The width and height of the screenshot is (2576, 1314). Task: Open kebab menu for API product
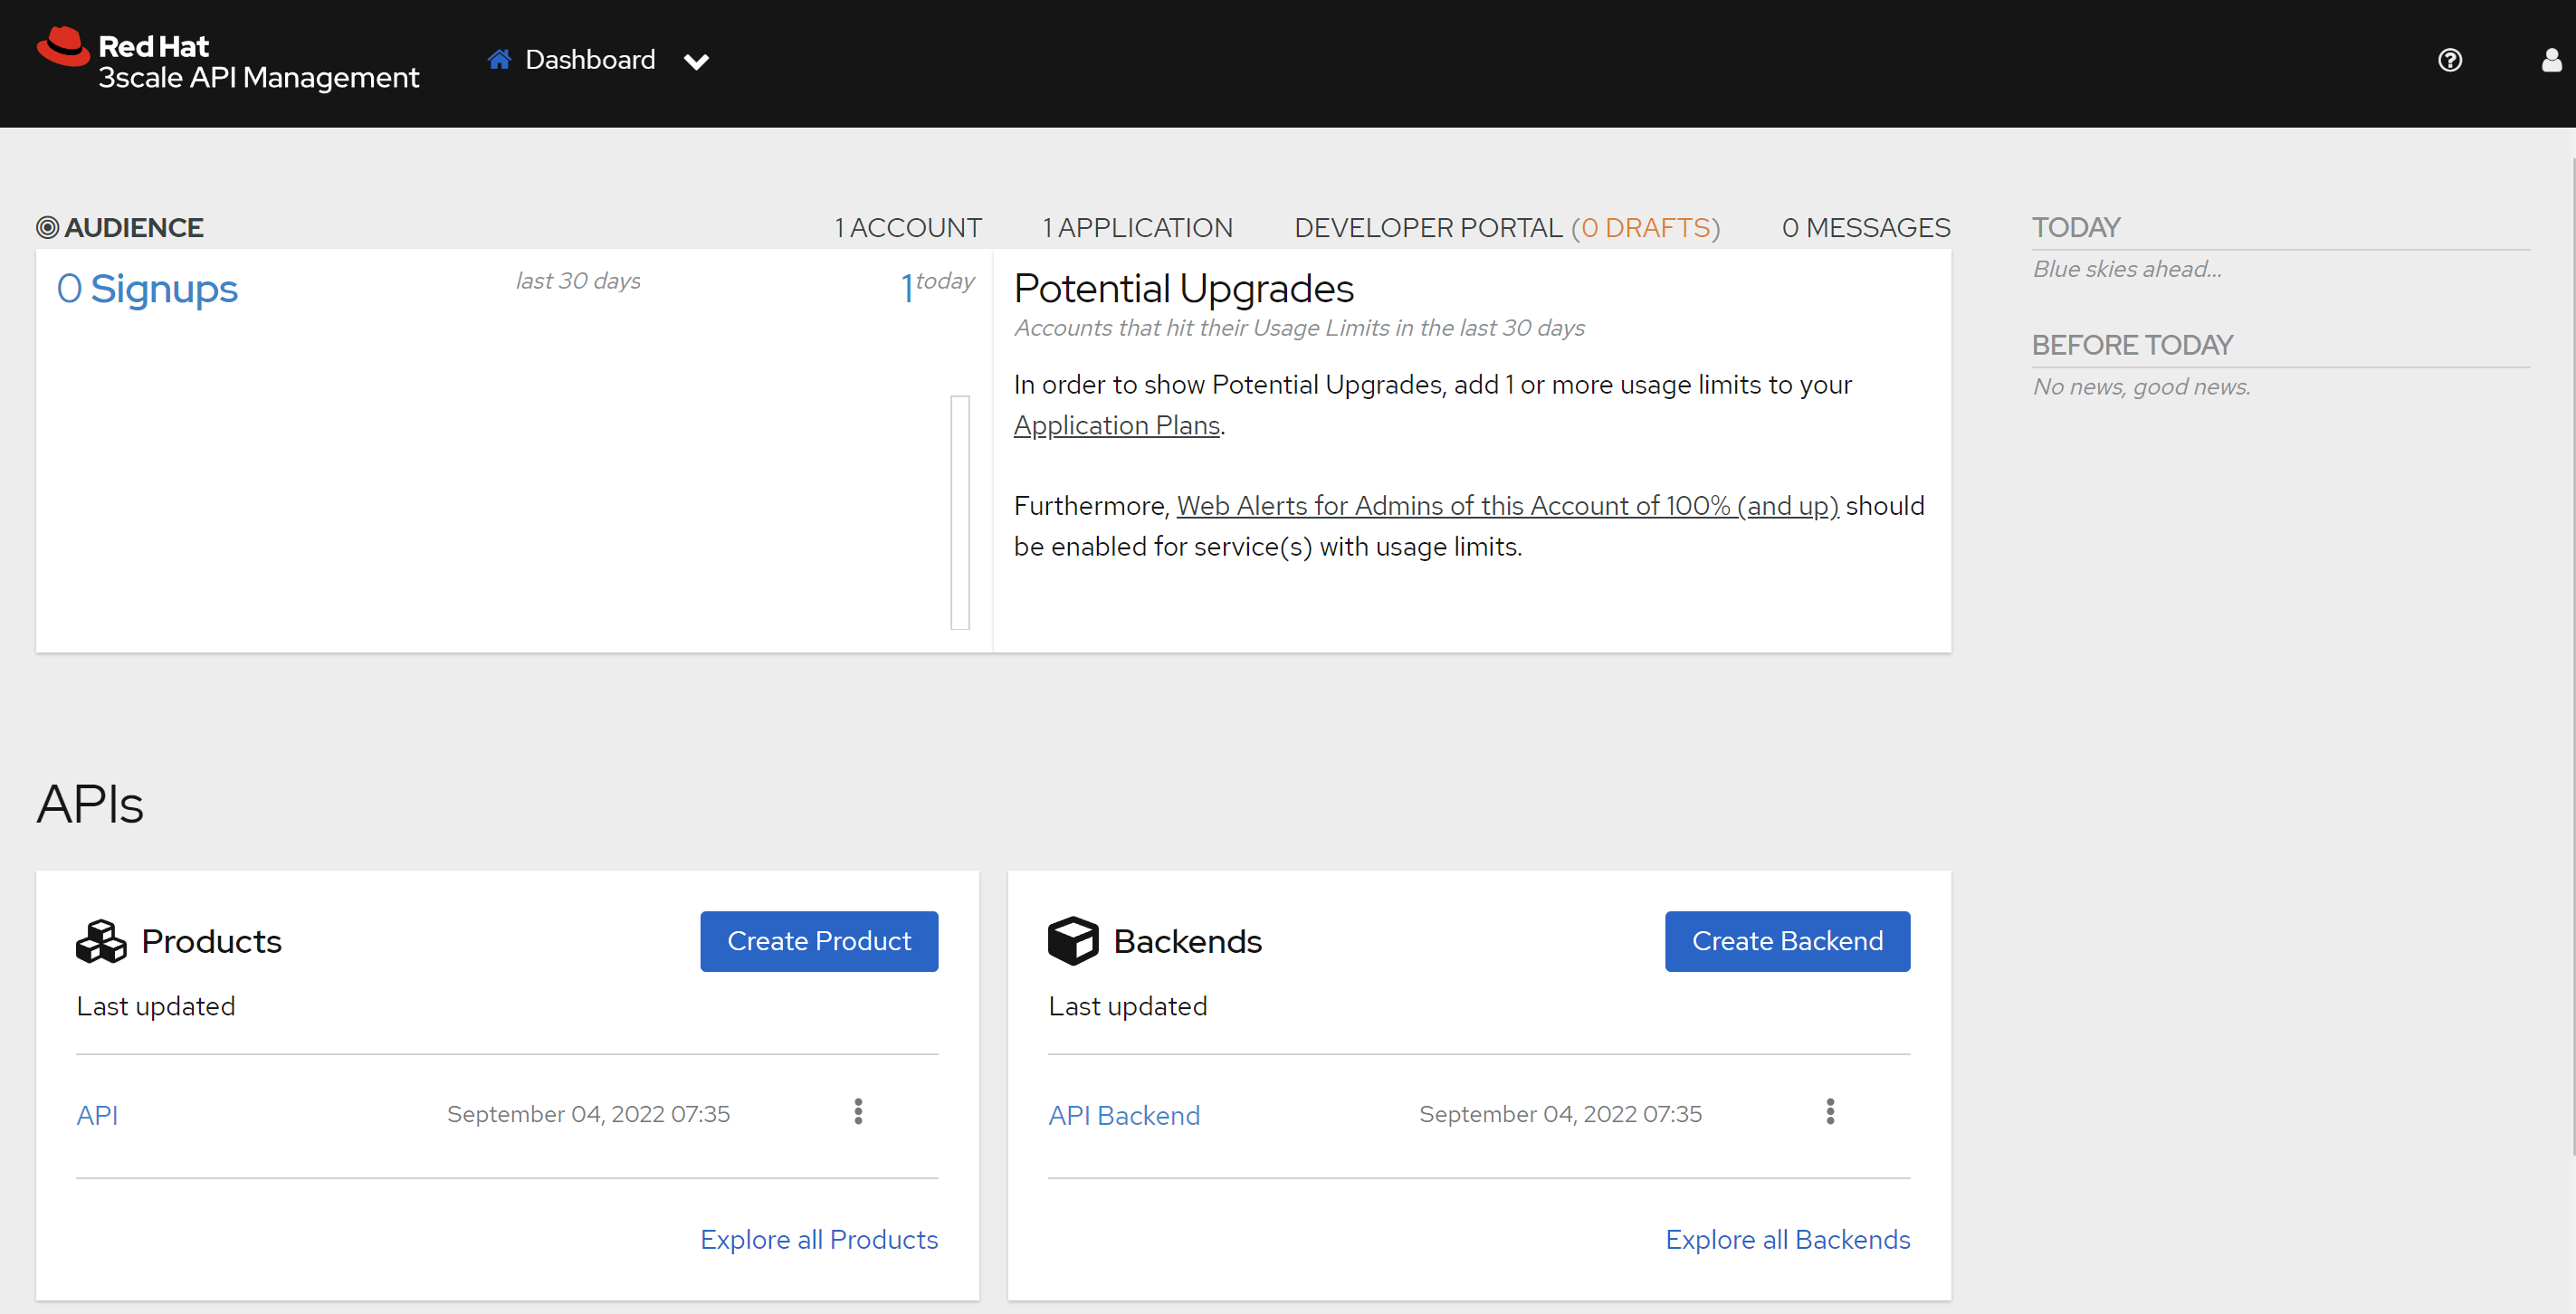click(x=858, y=1112)
